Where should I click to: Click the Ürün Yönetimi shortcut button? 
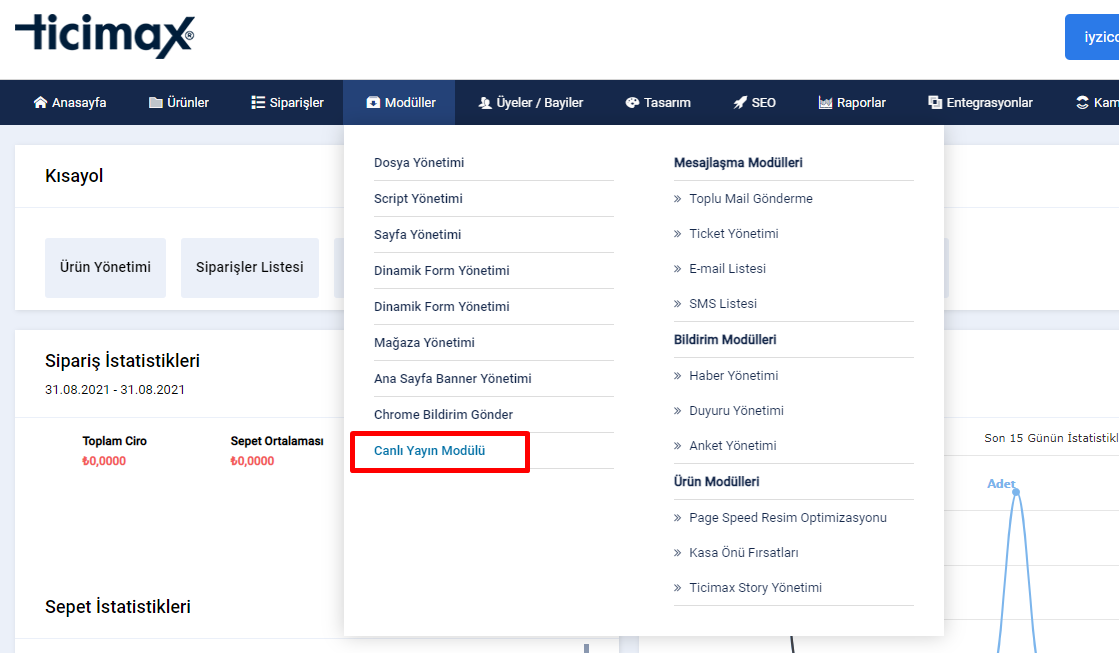(106, 268)
